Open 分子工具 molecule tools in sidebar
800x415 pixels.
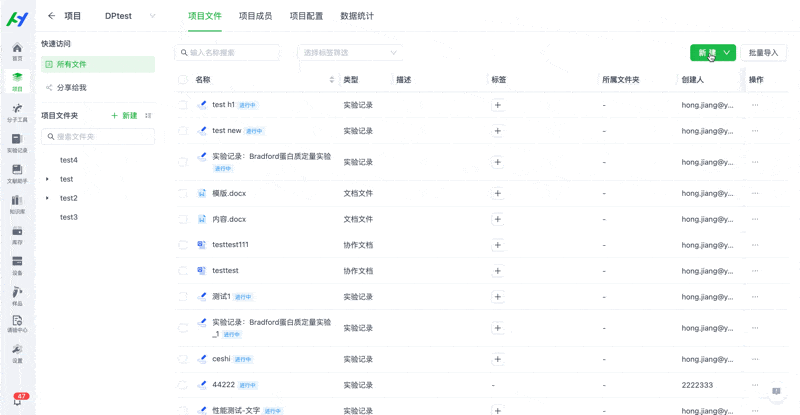pos(17,113)
